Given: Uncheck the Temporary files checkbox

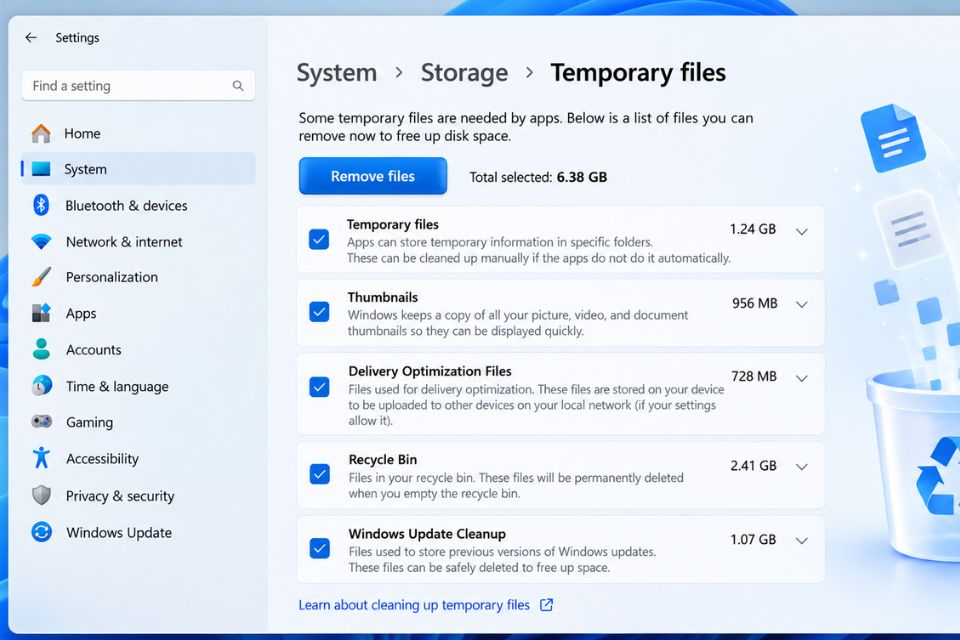Looking at the screenshot, I should [319, 239].
